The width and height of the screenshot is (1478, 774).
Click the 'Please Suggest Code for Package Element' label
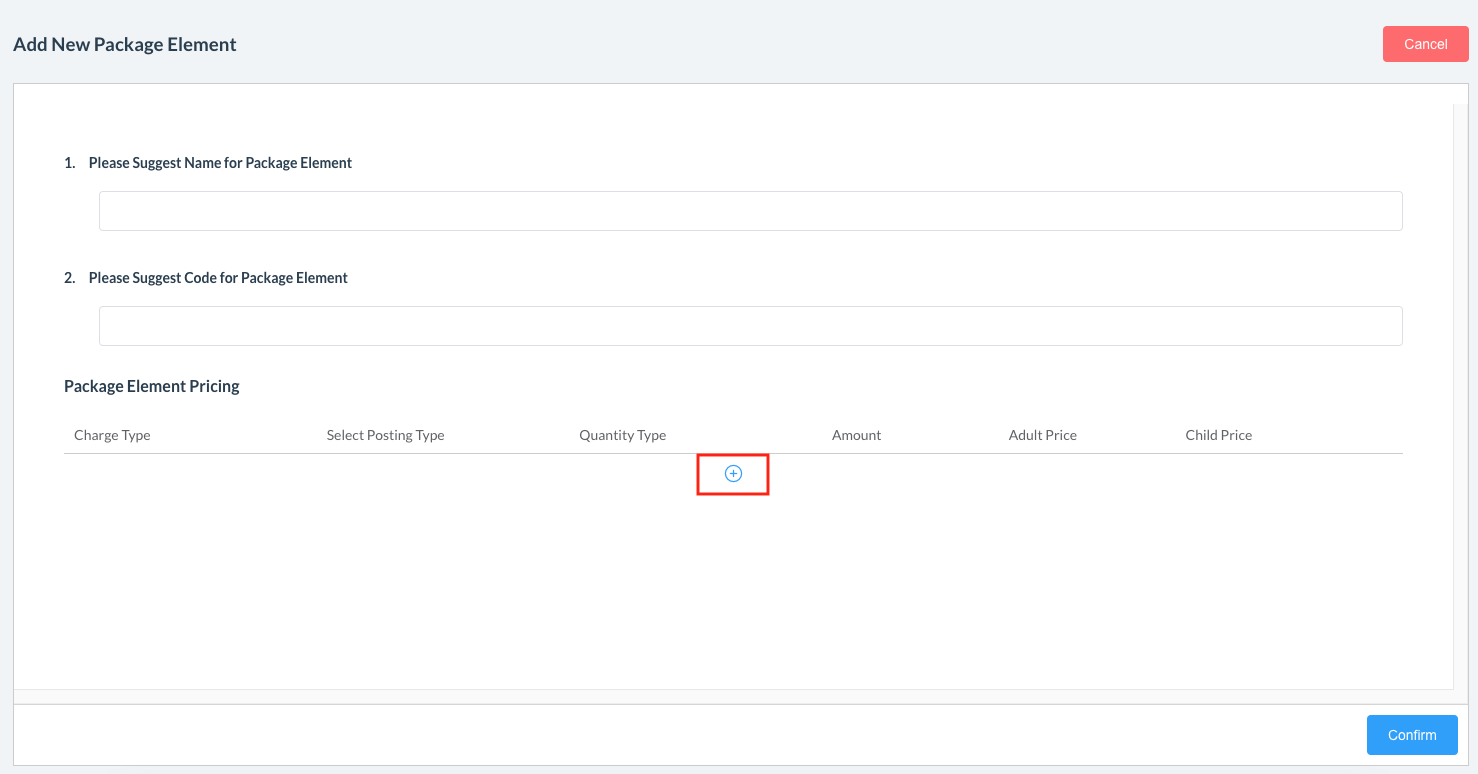tap(218, 278)
